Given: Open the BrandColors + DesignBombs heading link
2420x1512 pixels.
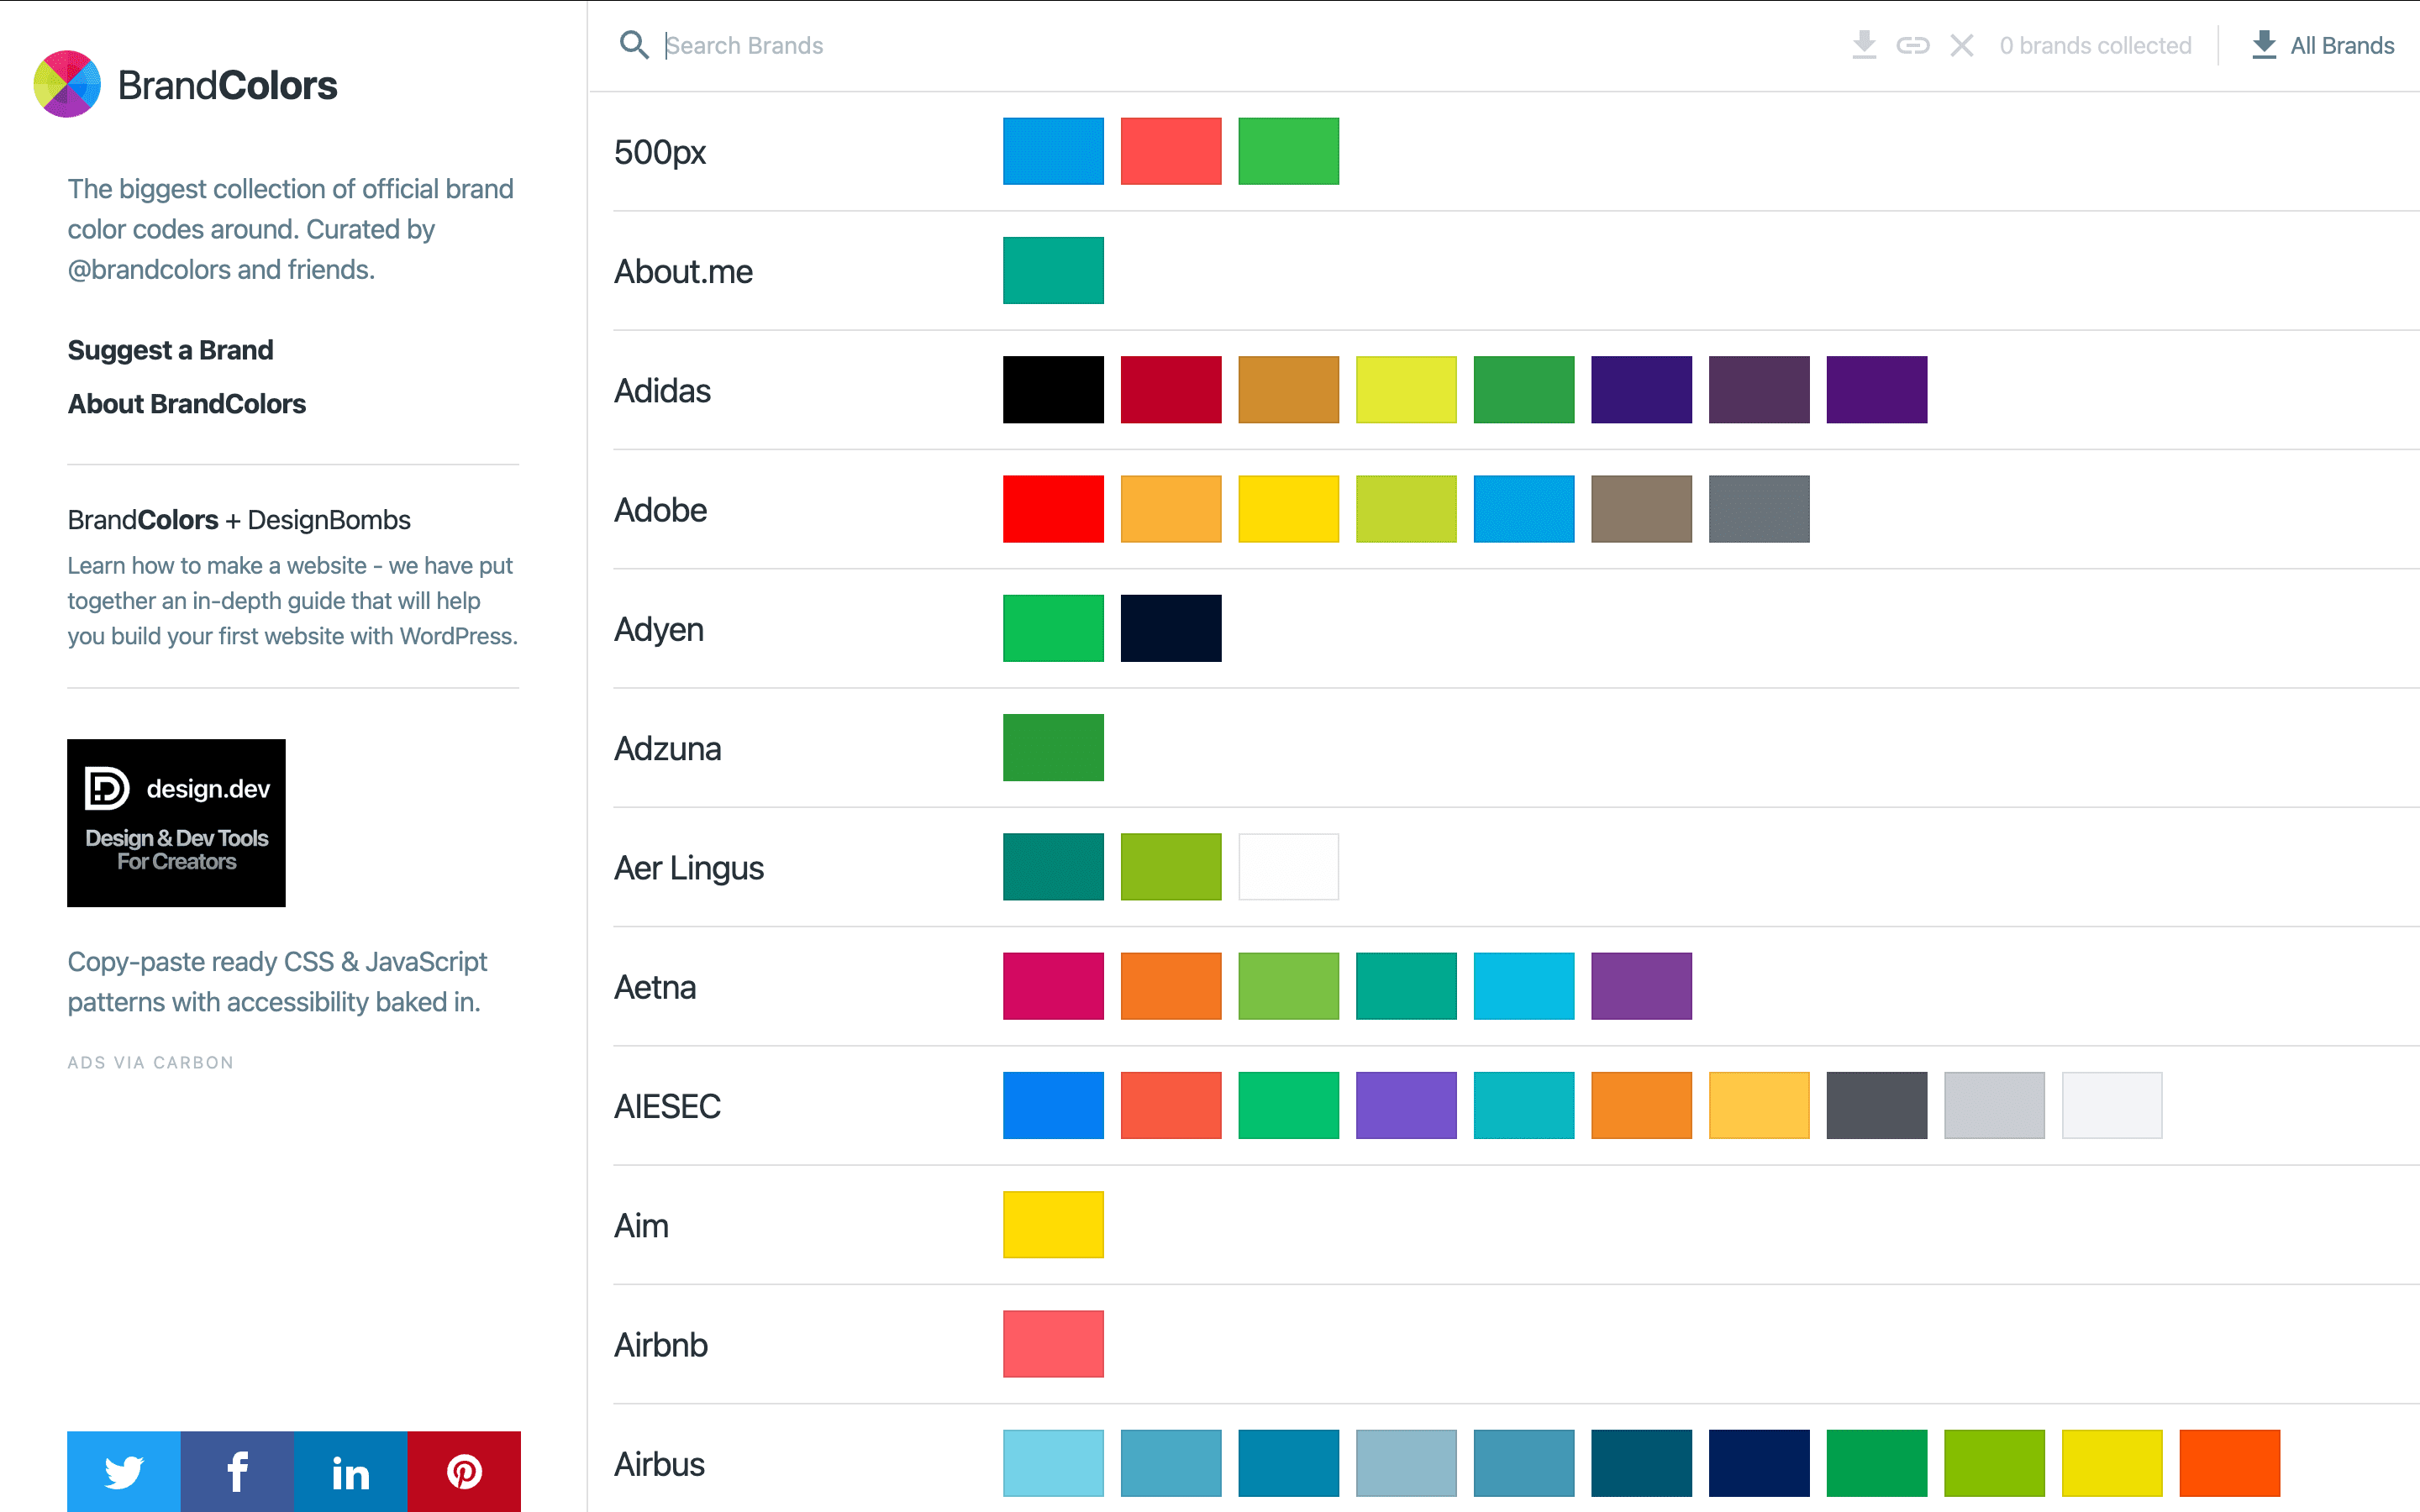Looking at the screenshot, I should tap(239, 520).
